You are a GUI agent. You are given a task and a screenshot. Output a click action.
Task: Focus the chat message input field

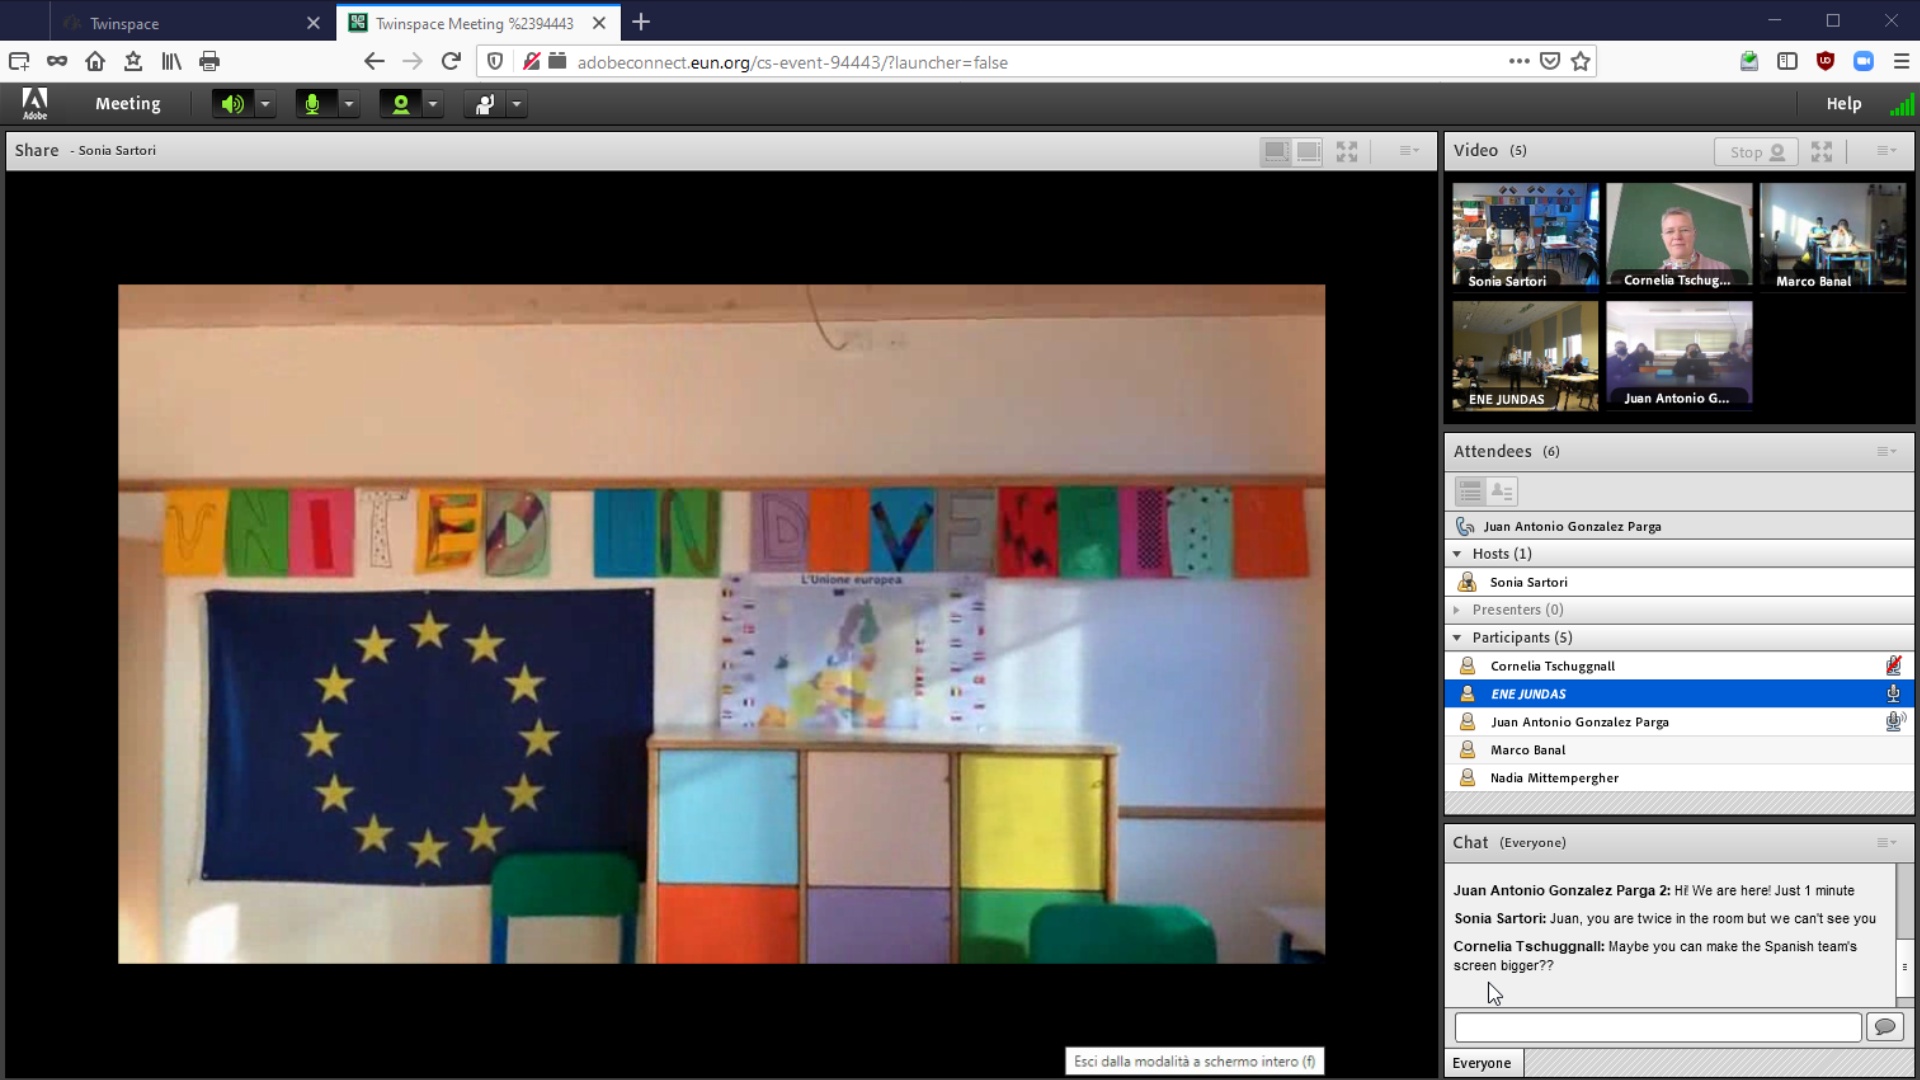1658,1027
